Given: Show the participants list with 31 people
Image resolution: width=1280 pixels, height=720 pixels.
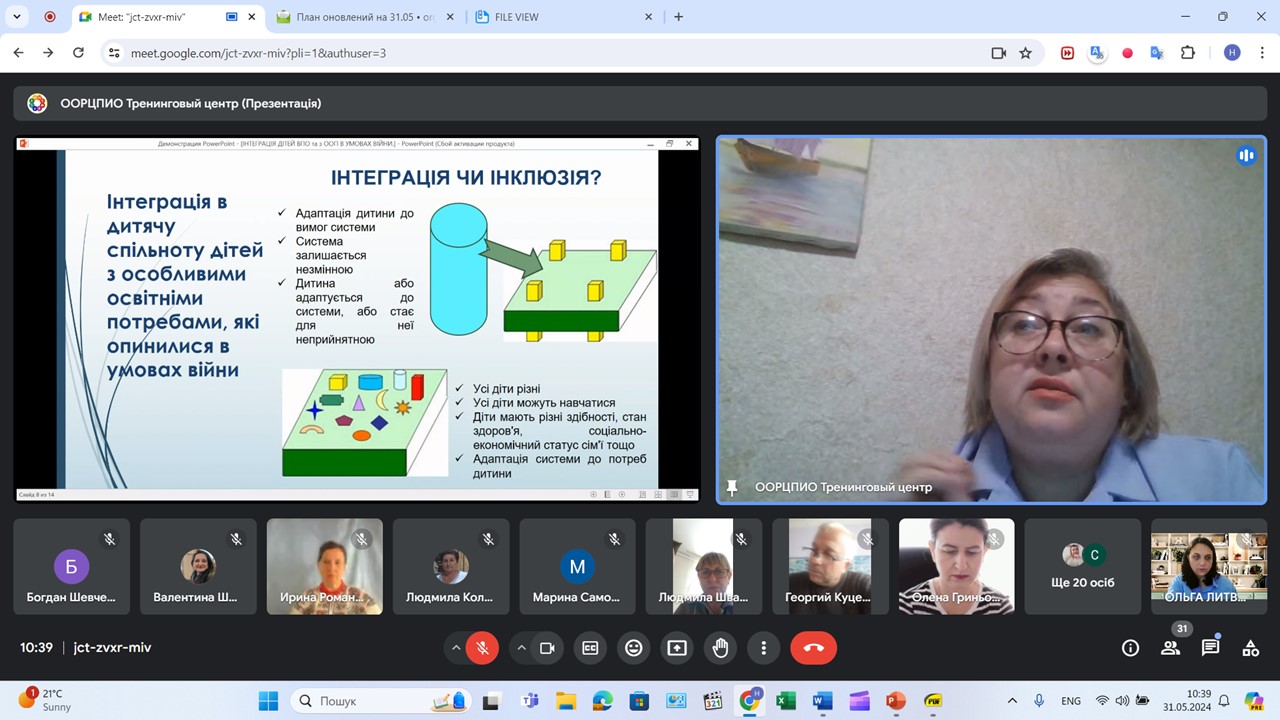Looking at the screenshot, I should [x=1170, y=648].
